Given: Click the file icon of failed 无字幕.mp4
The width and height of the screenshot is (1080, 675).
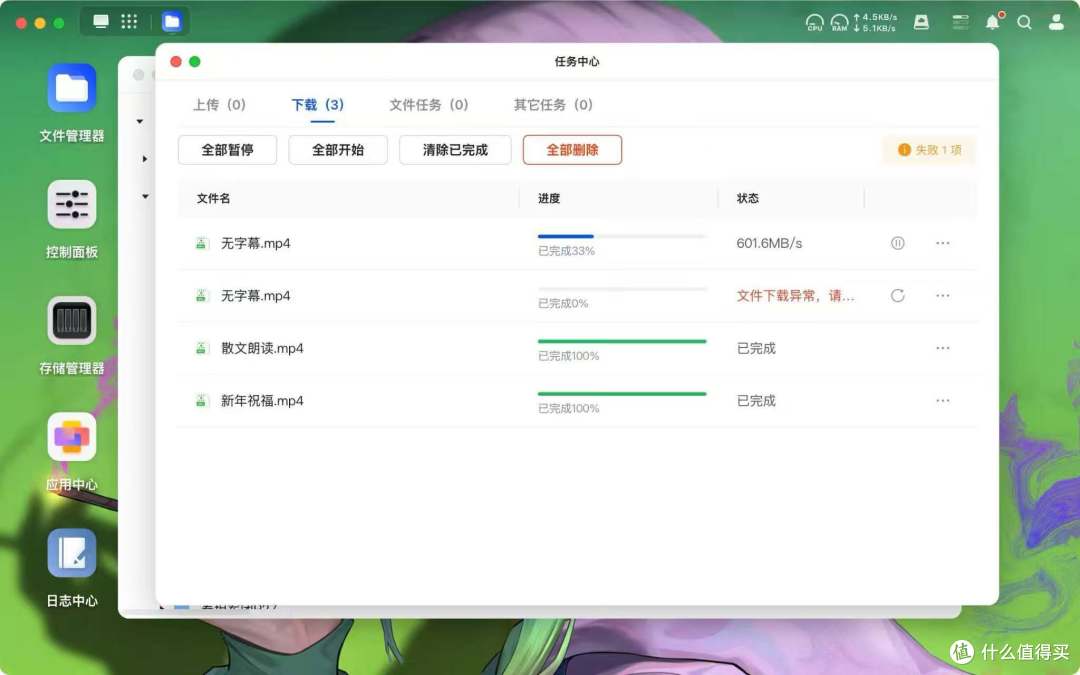Looking at the screenshot, I should tap(201, 295).
